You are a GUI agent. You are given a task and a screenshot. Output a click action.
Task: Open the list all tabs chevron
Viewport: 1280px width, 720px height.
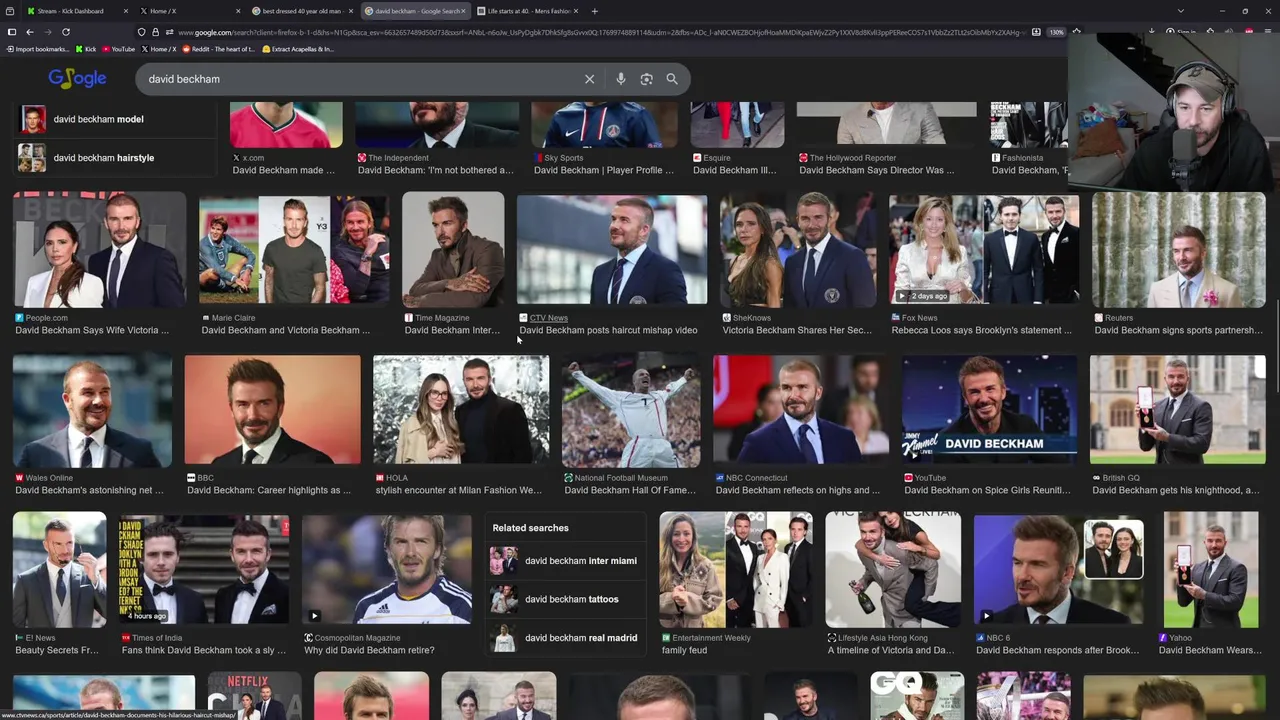click(x=1181, y=11)
